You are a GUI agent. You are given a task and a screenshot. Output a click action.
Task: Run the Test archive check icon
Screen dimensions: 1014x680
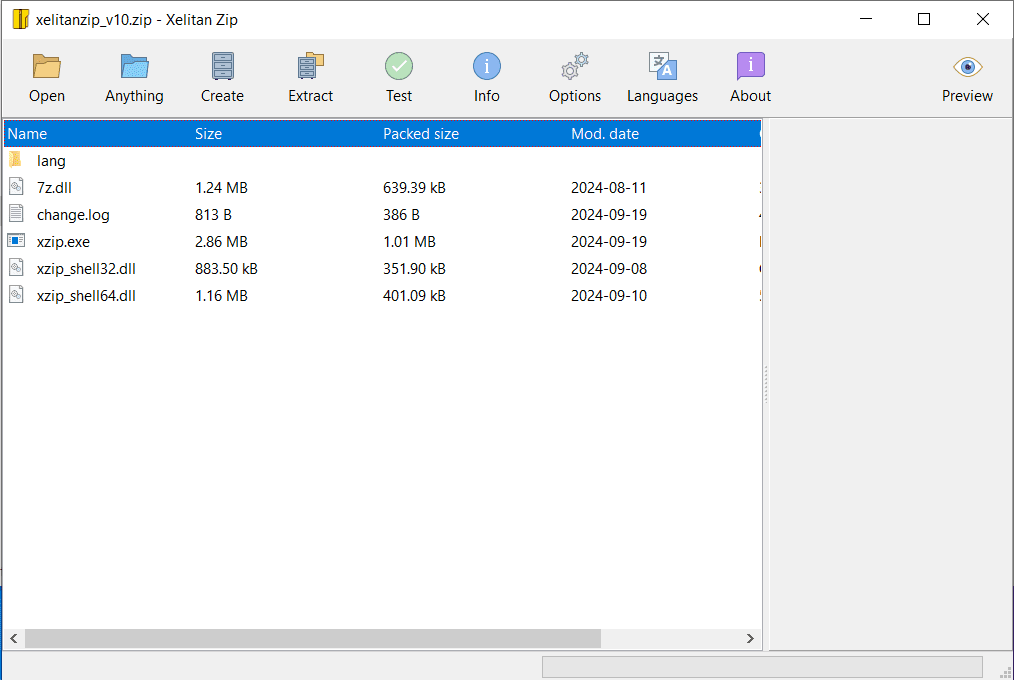(x=399, y=66)
